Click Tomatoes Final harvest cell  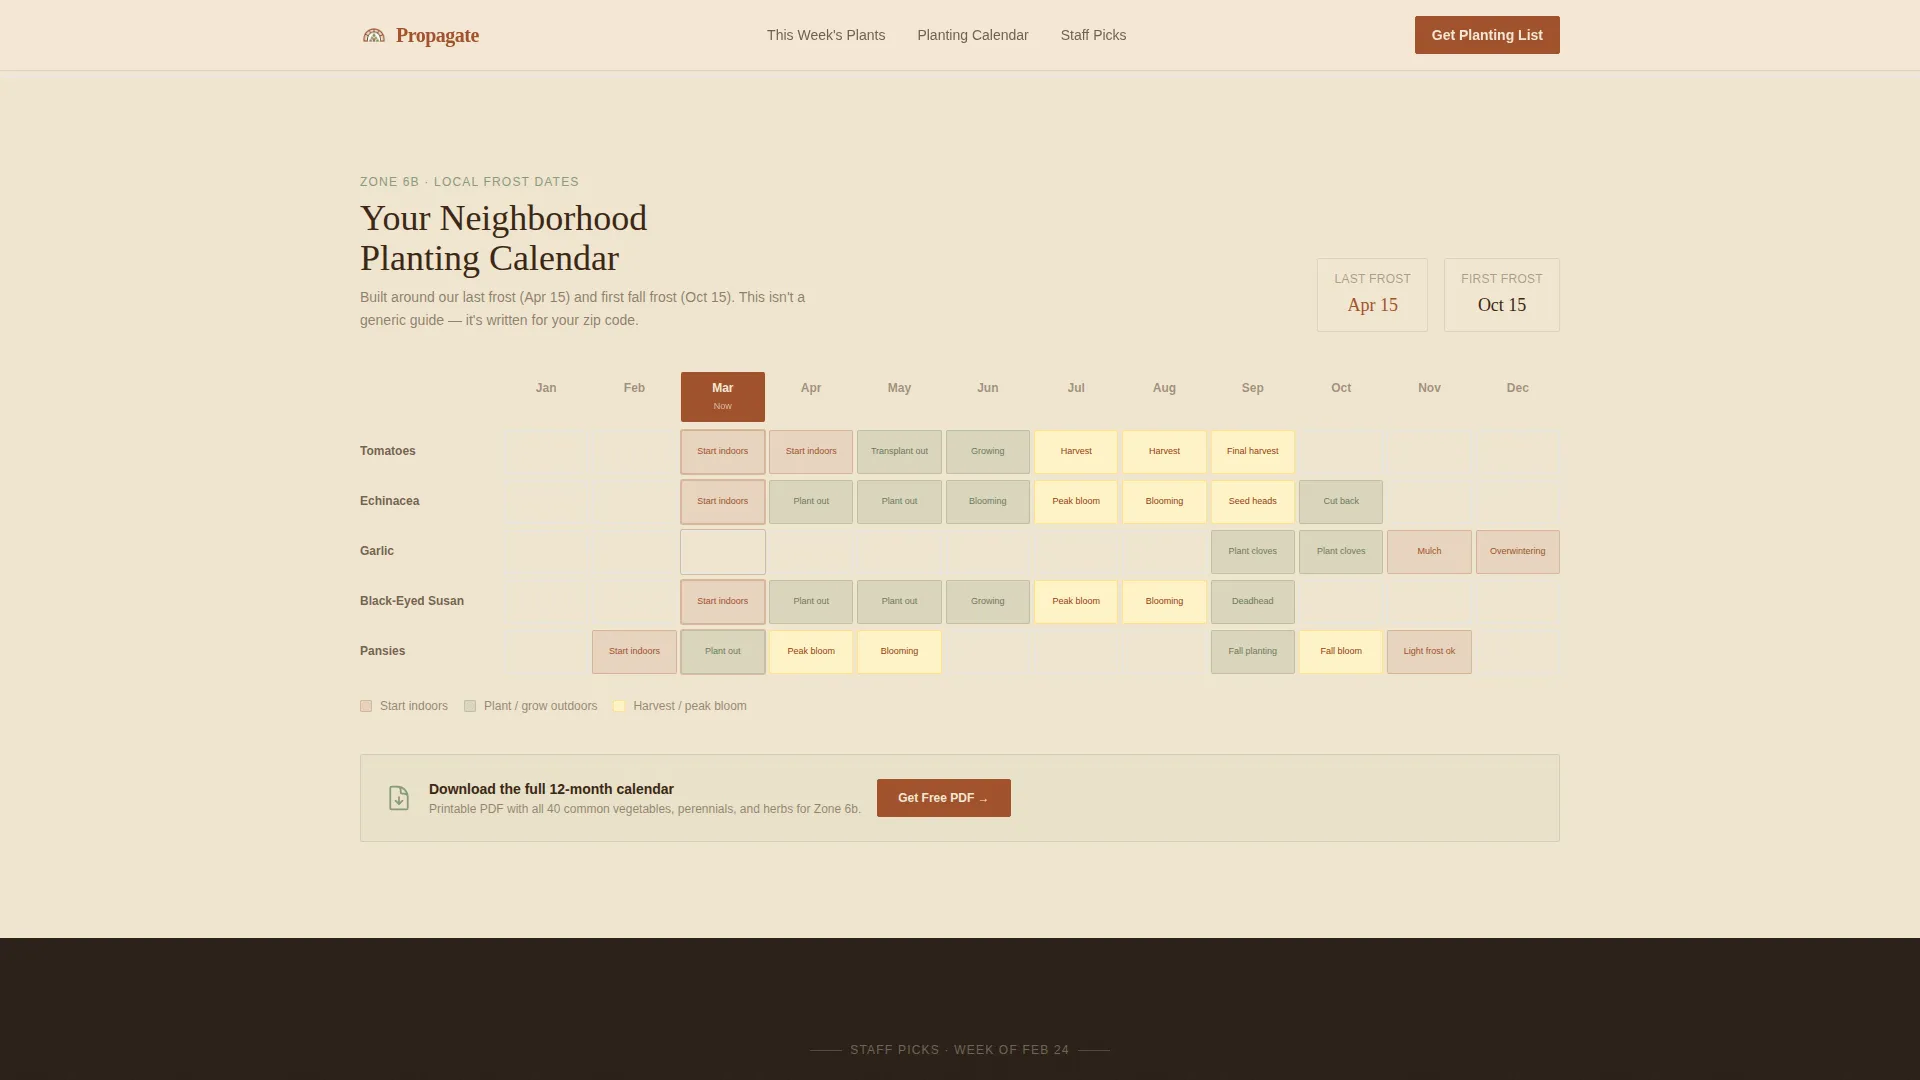[x=1253, y=452]
